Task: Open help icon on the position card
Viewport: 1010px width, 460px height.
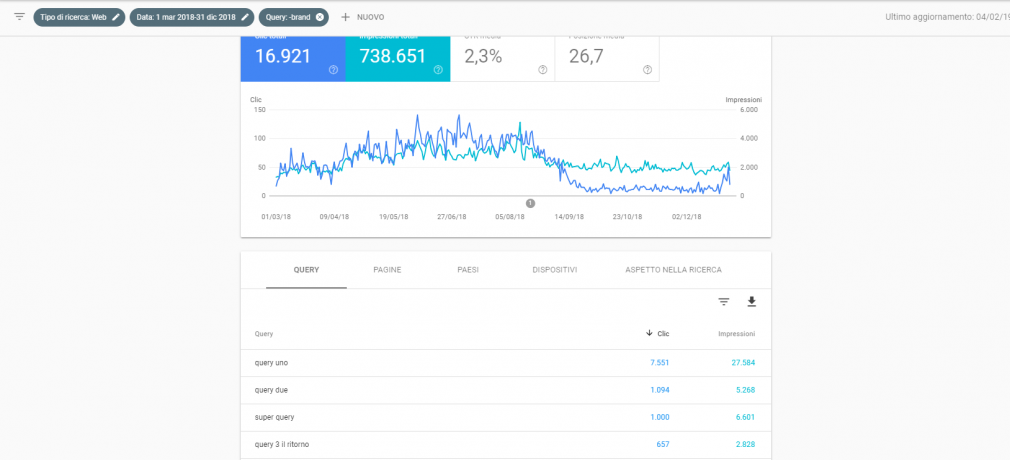Action: click(647, 70)
